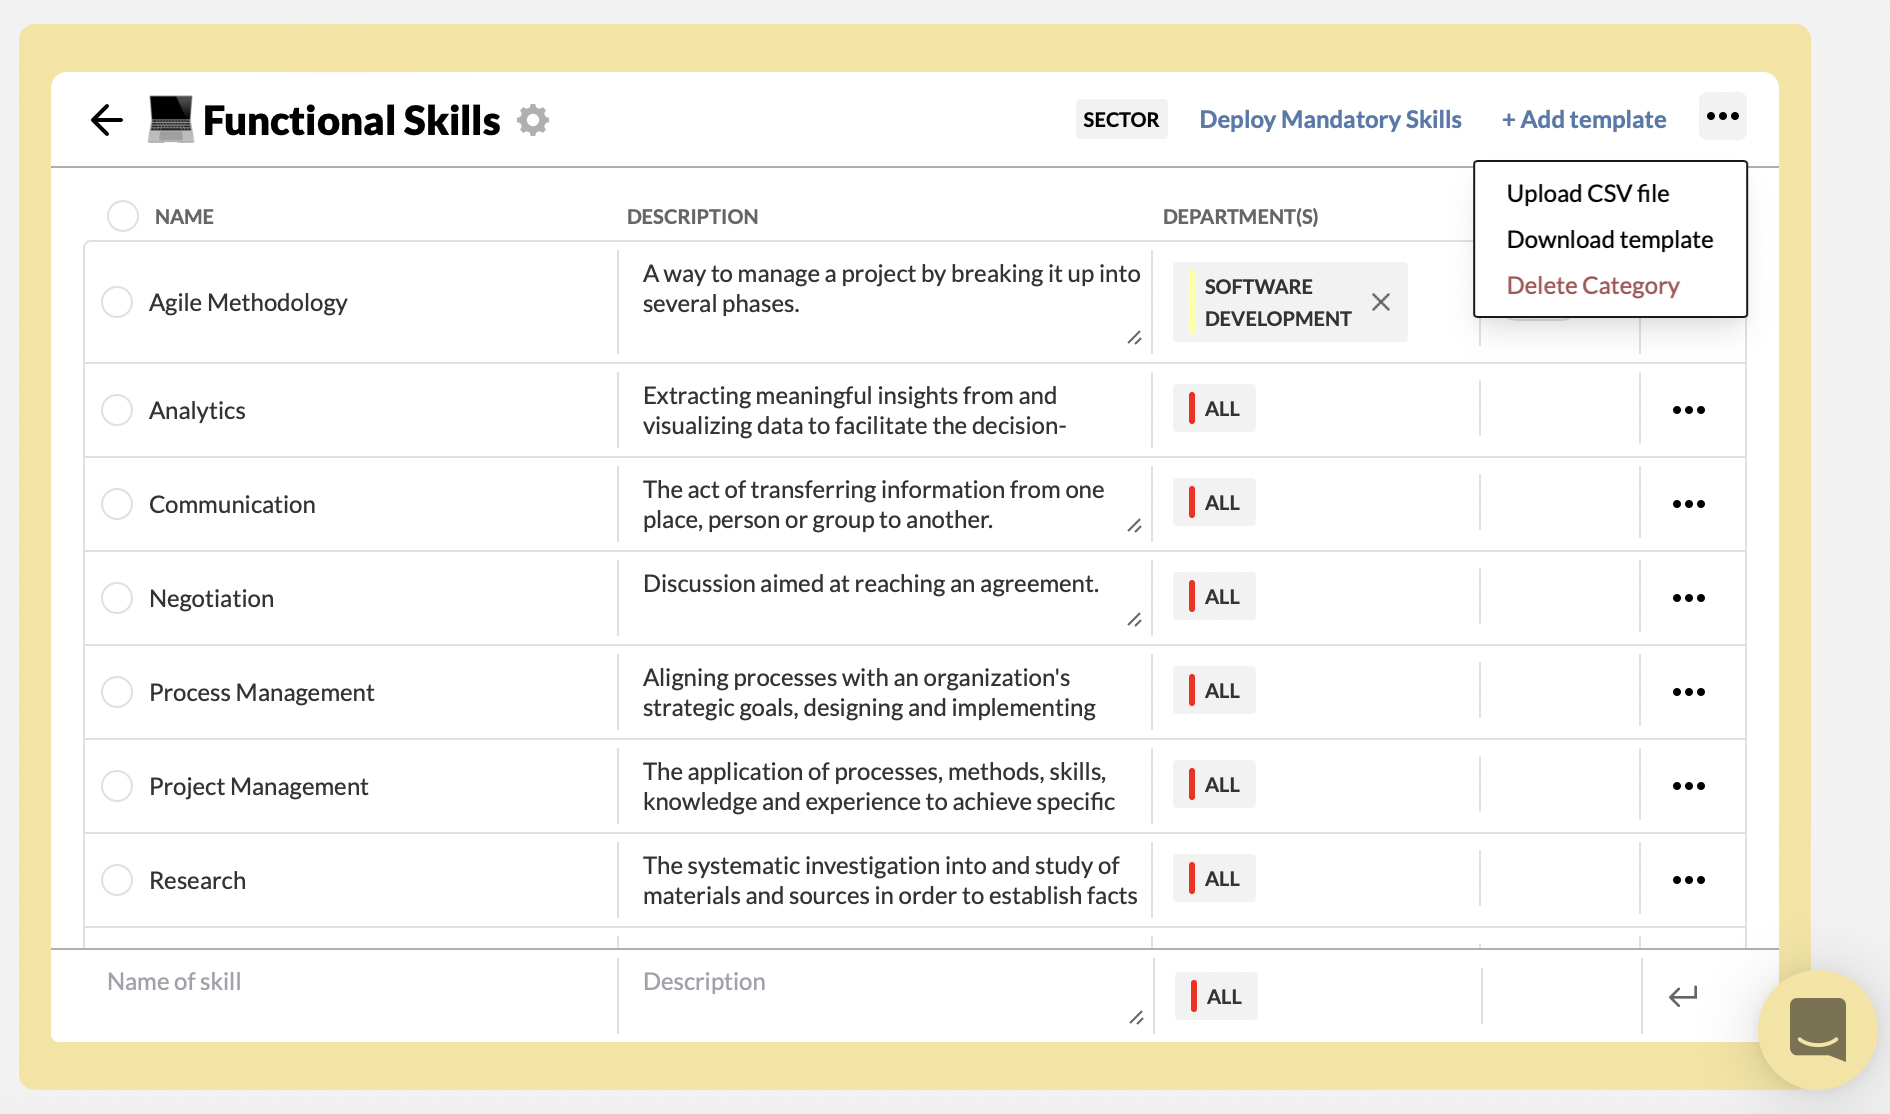Choose Delete Category from the menu
1890x1114 pixels.
tap(1593, 285)
